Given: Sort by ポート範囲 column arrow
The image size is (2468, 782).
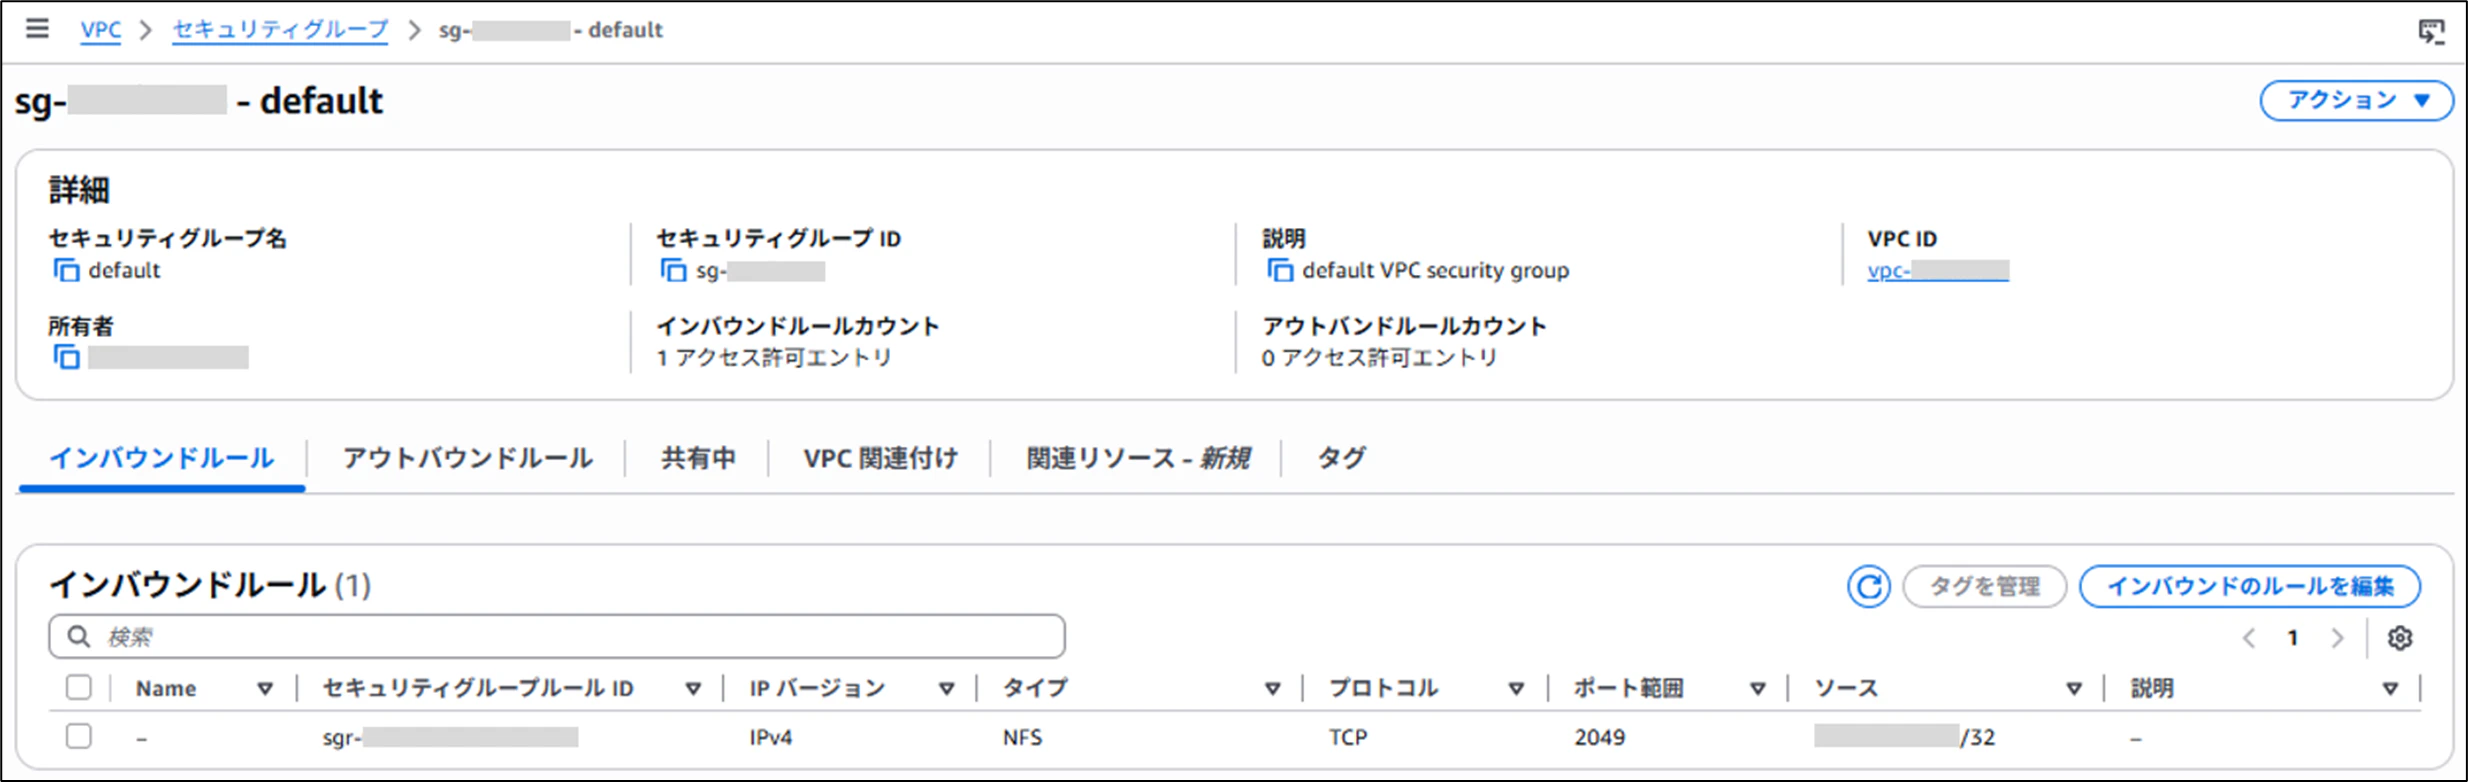Looking at the screenshot, I should [1757, 689].
